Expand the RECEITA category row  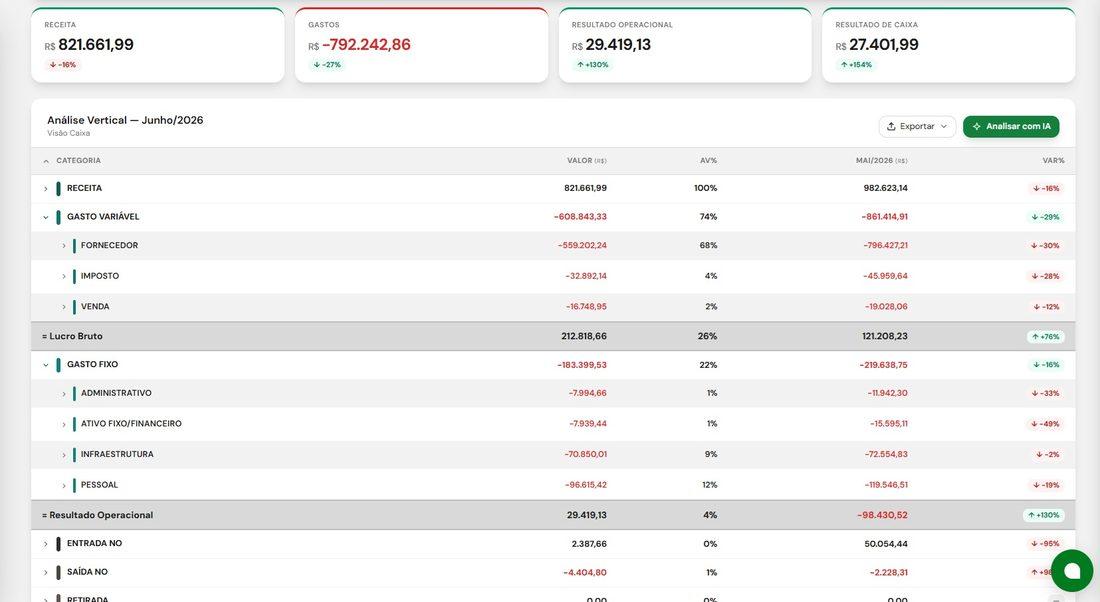[46, 189]
